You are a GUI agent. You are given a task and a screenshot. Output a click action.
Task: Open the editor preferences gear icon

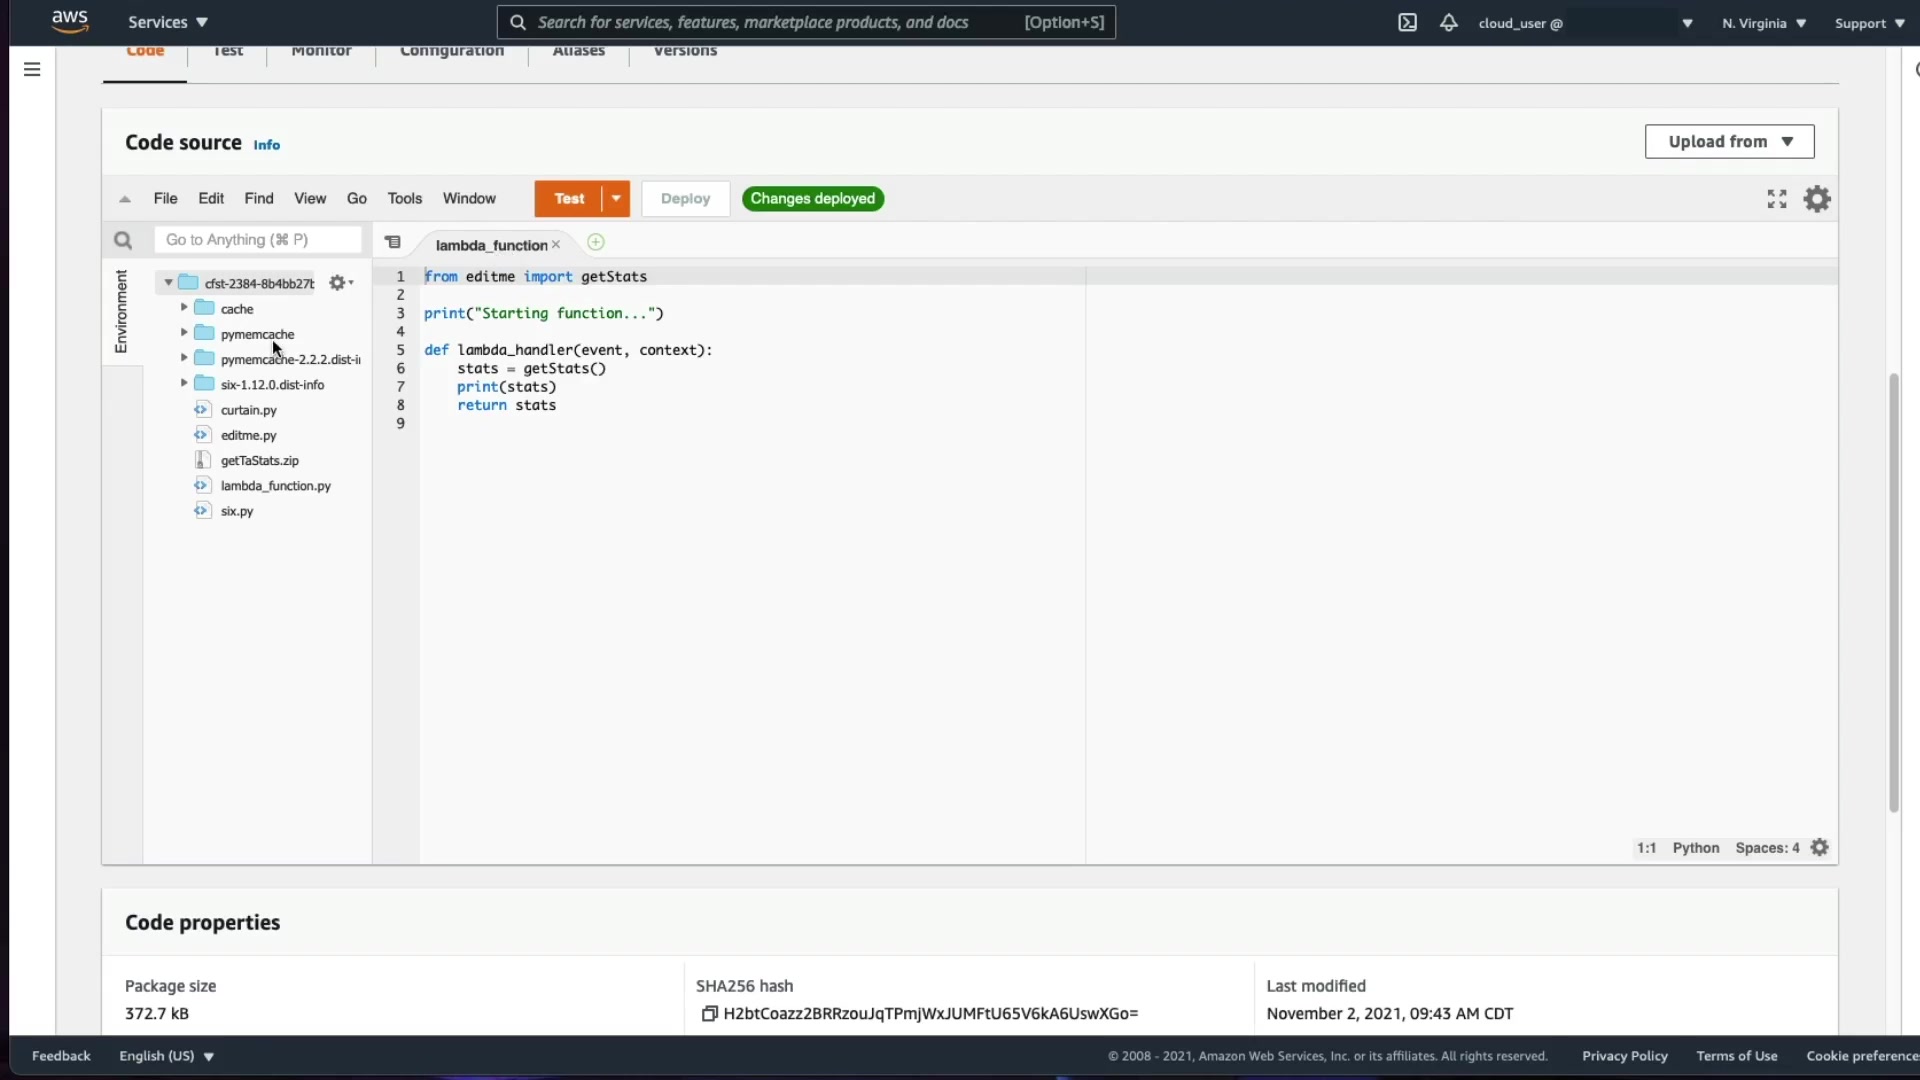[1816, 199]
